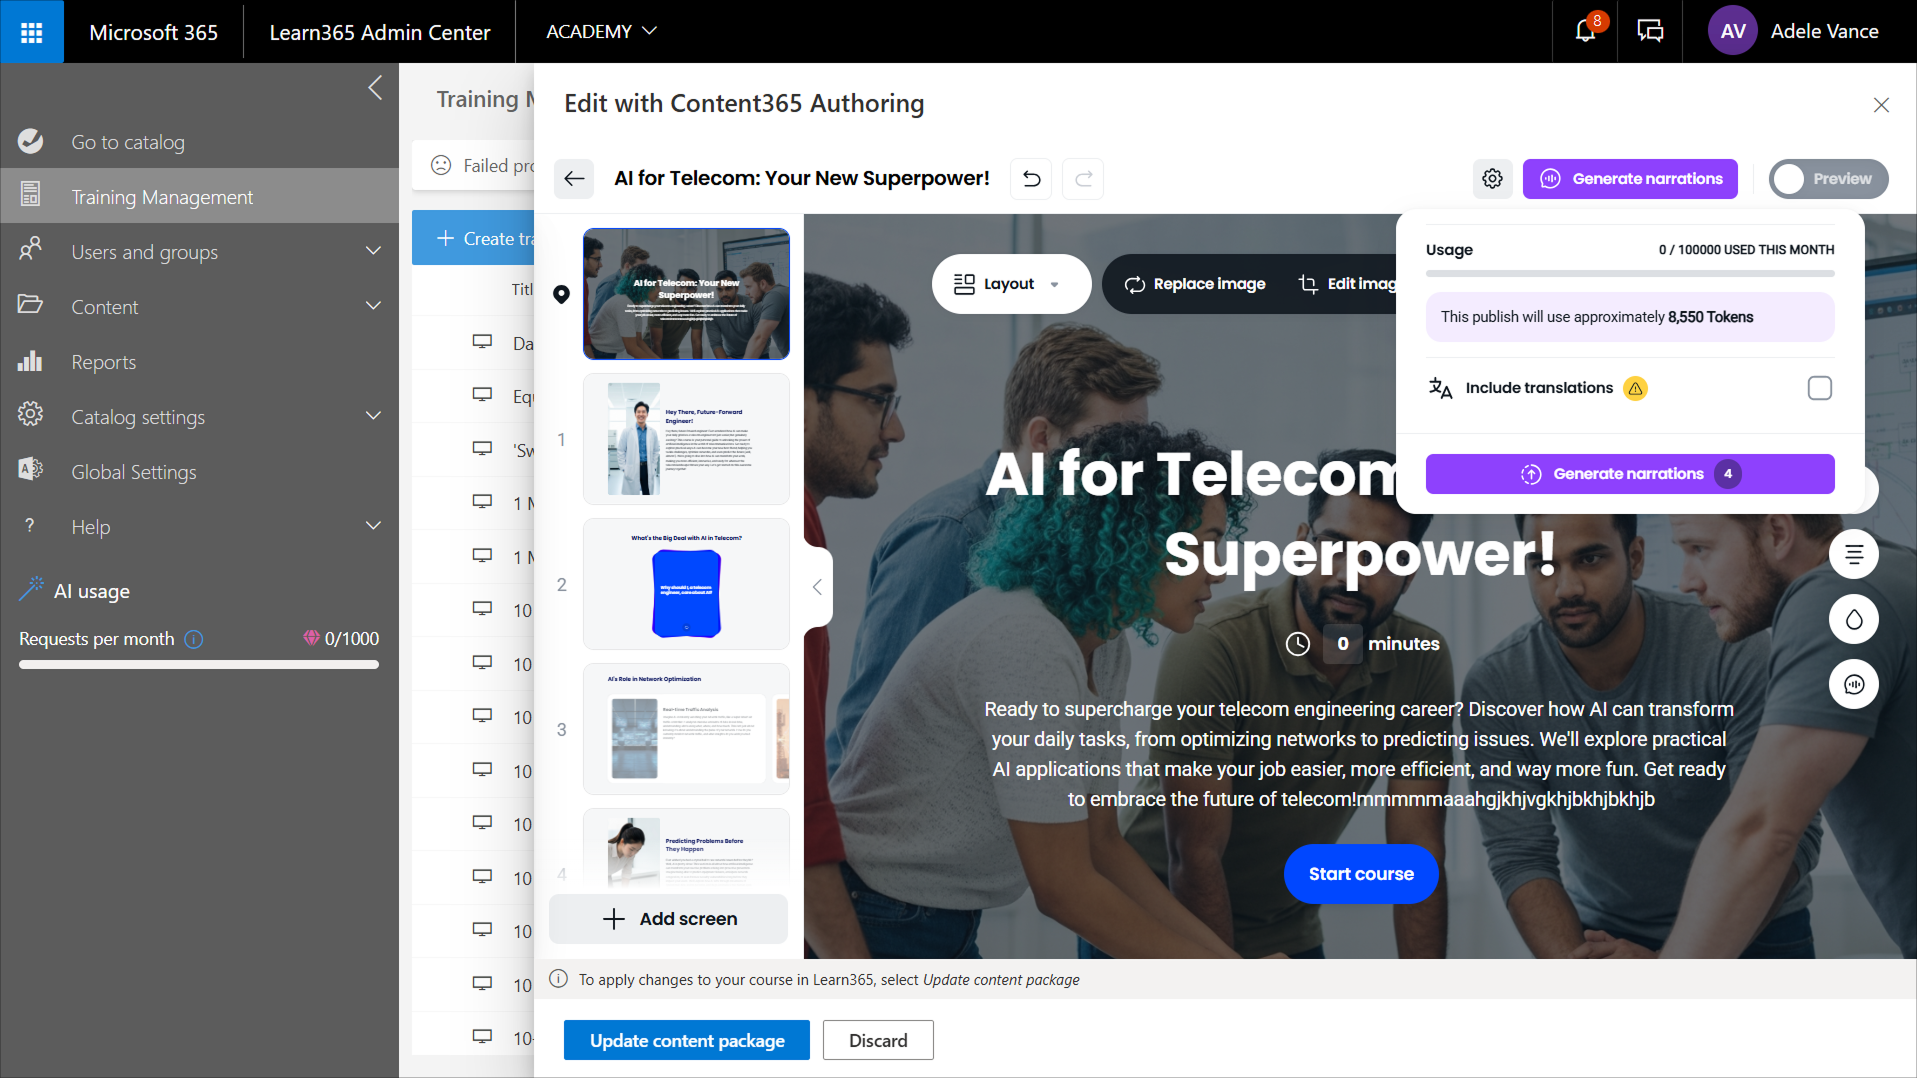Click the redo arrow icon
Viewport: 1917px width, 1078px height.
pyautogui.click(x=1083, y=179)
